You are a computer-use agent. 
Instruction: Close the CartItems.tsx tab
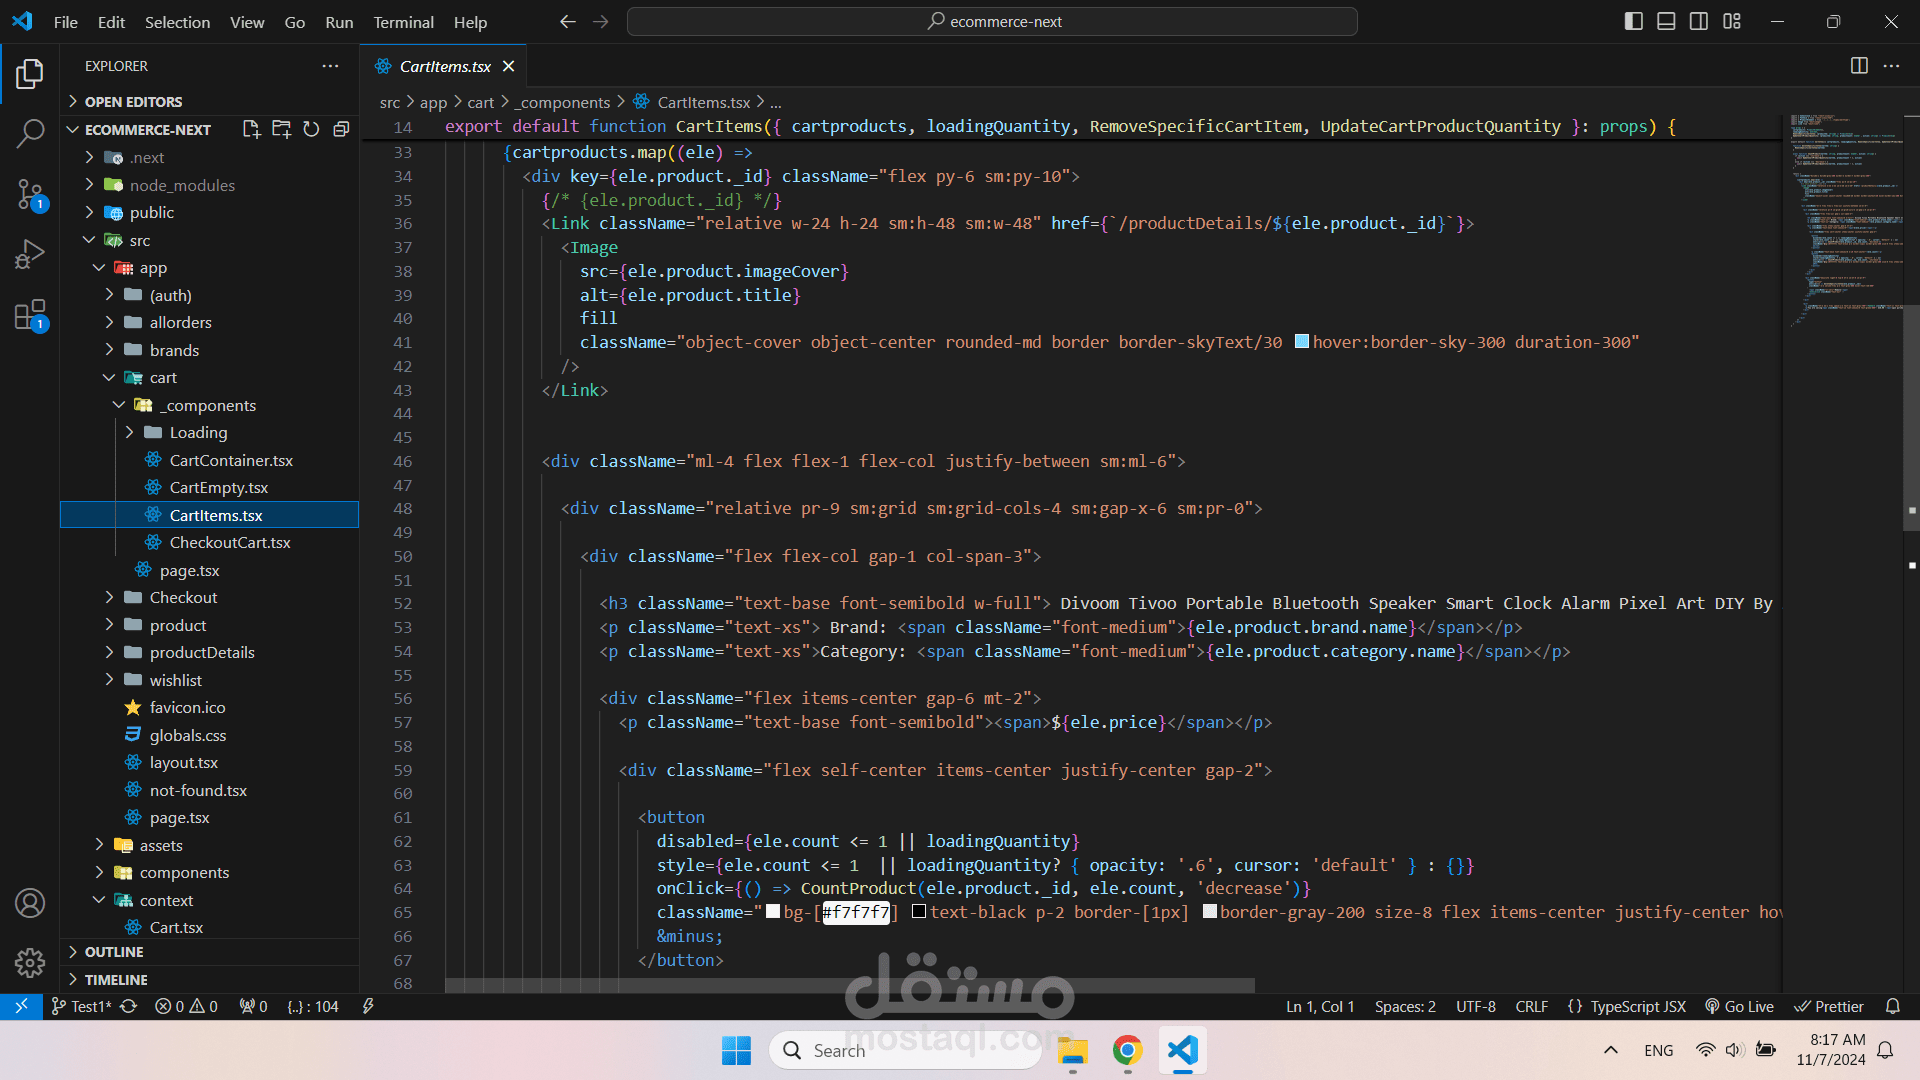509,66
